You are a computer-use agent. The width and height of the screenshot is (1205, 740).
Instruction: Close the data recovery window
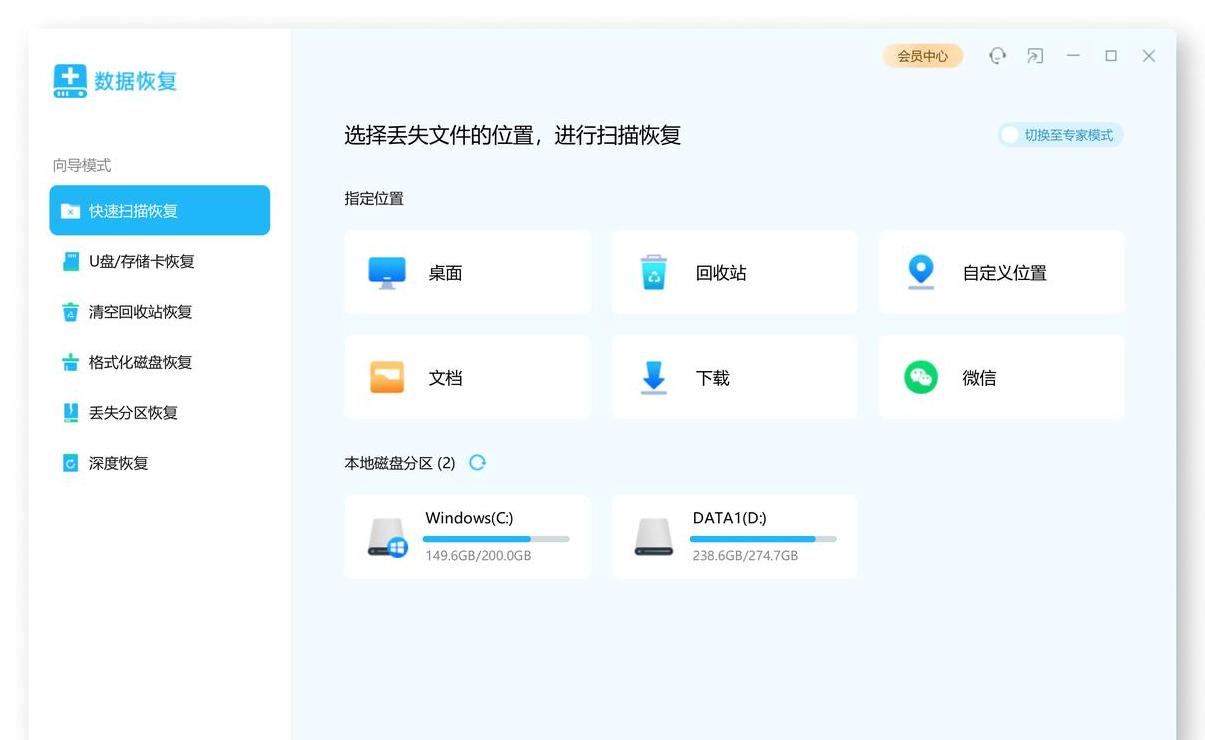coord(1149,56)
